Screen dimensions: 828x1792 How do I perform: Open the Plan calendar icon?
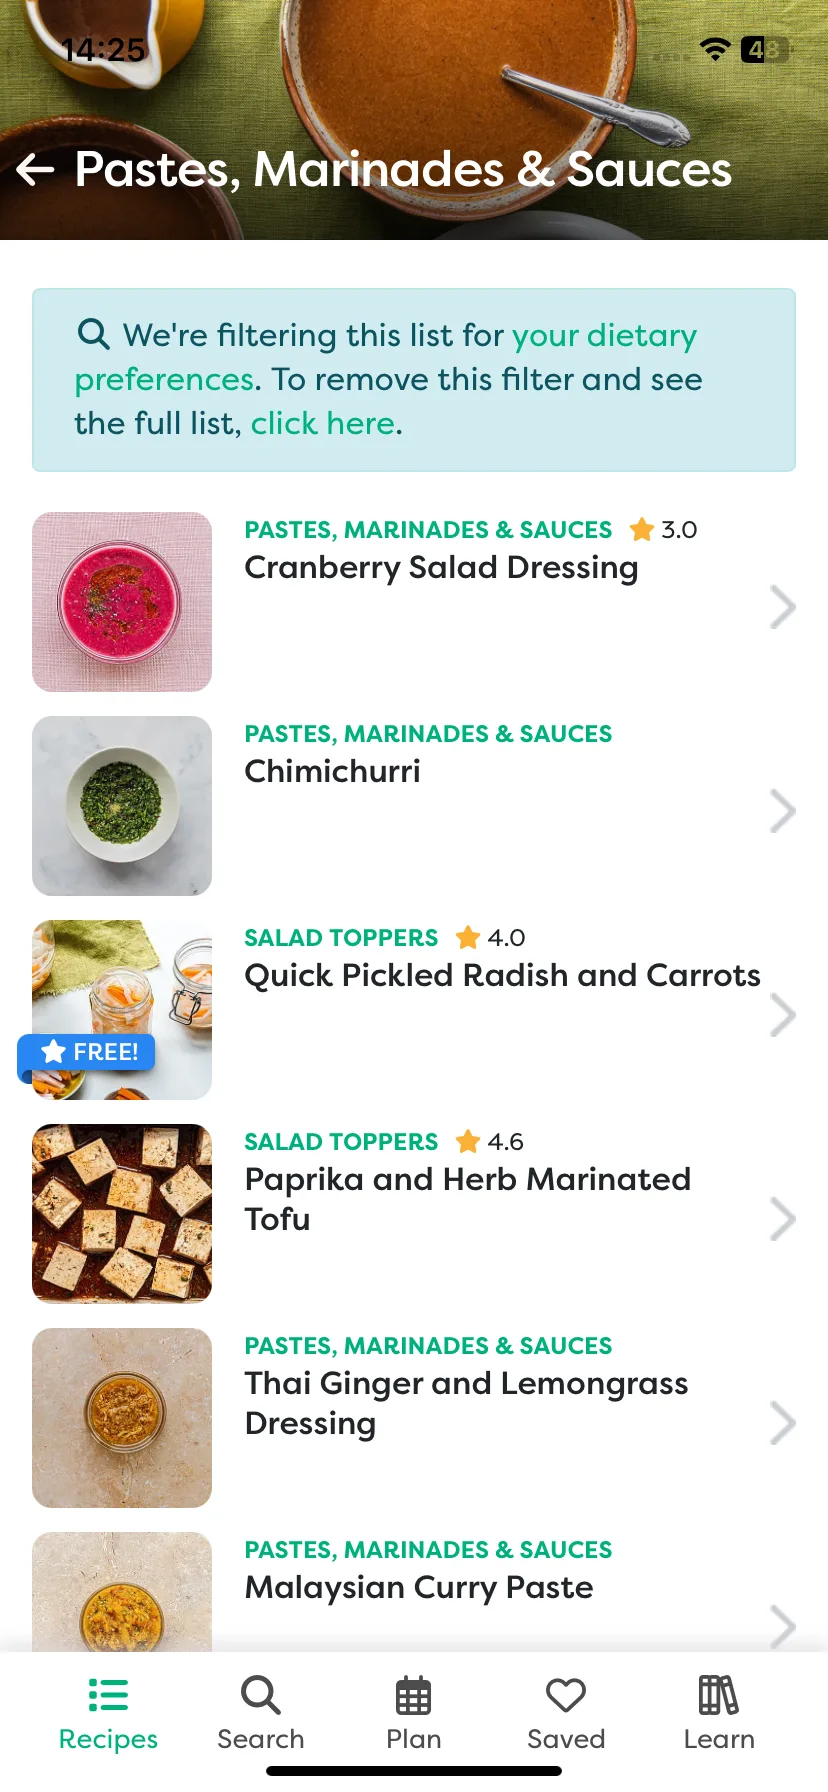(x=413, y=1695)
